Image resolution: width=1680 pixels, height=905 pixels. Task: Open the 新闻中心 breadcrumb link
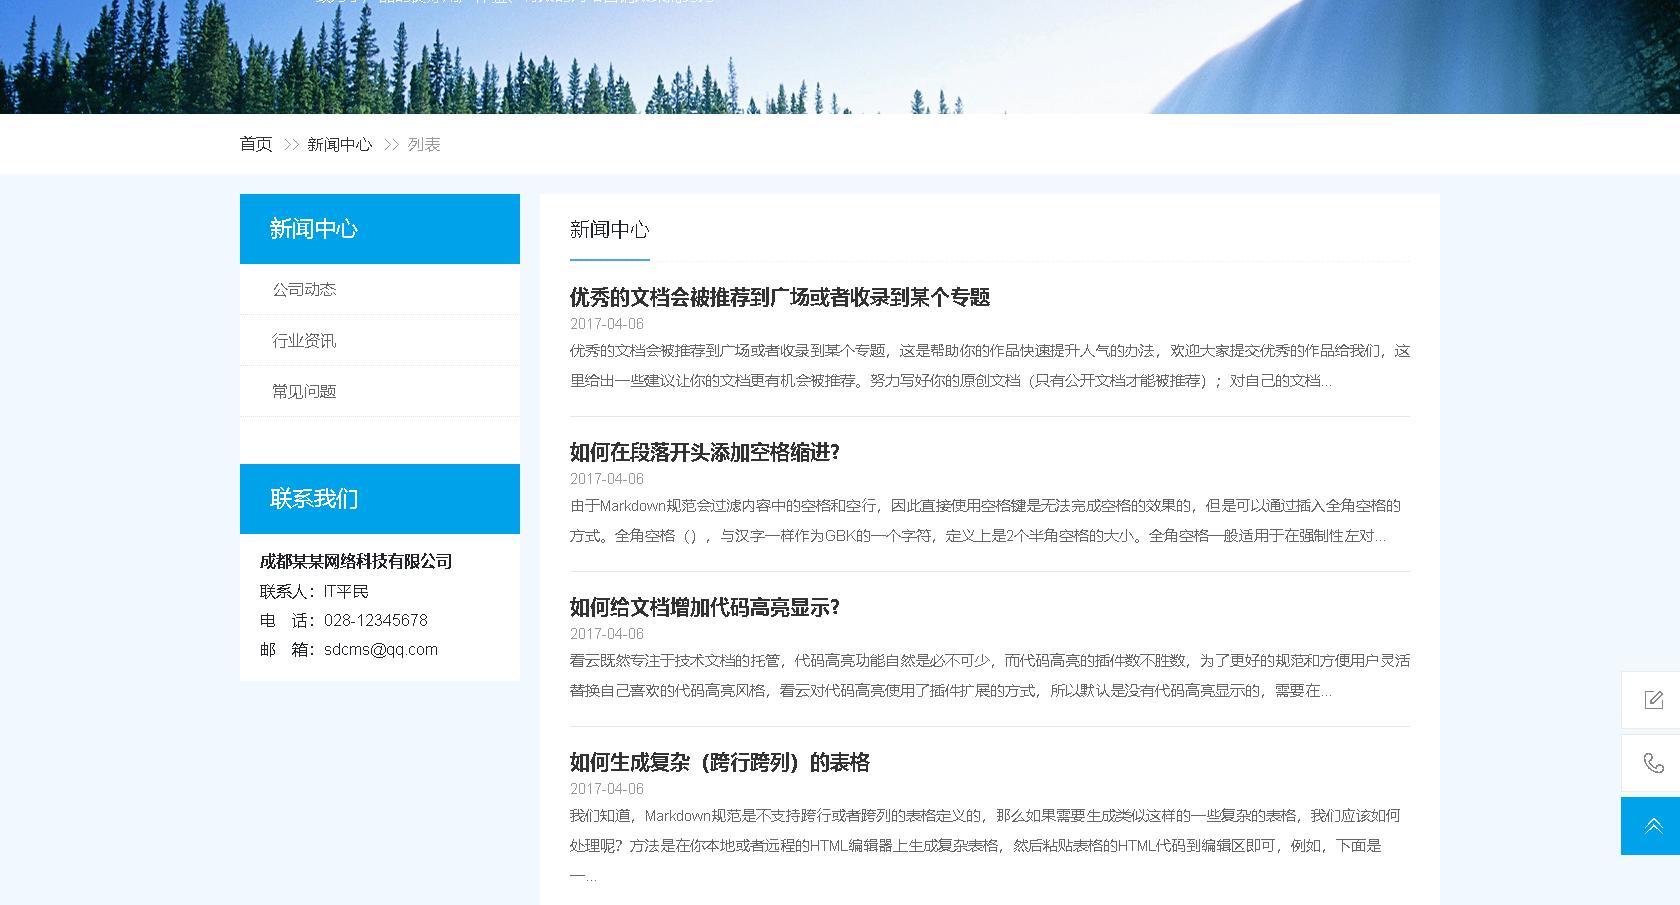(x=338, y=144)
